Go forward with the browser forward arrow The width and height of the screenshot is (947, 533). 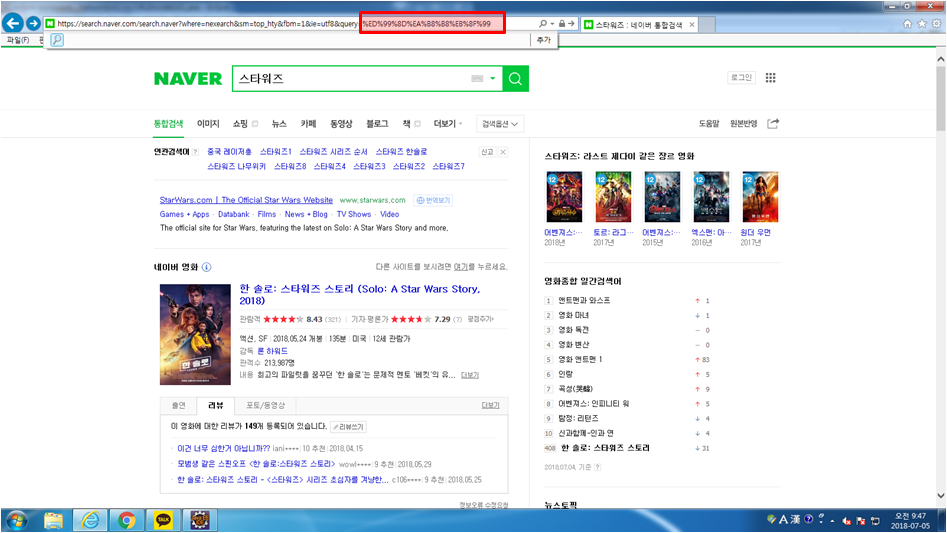point(33,24)
